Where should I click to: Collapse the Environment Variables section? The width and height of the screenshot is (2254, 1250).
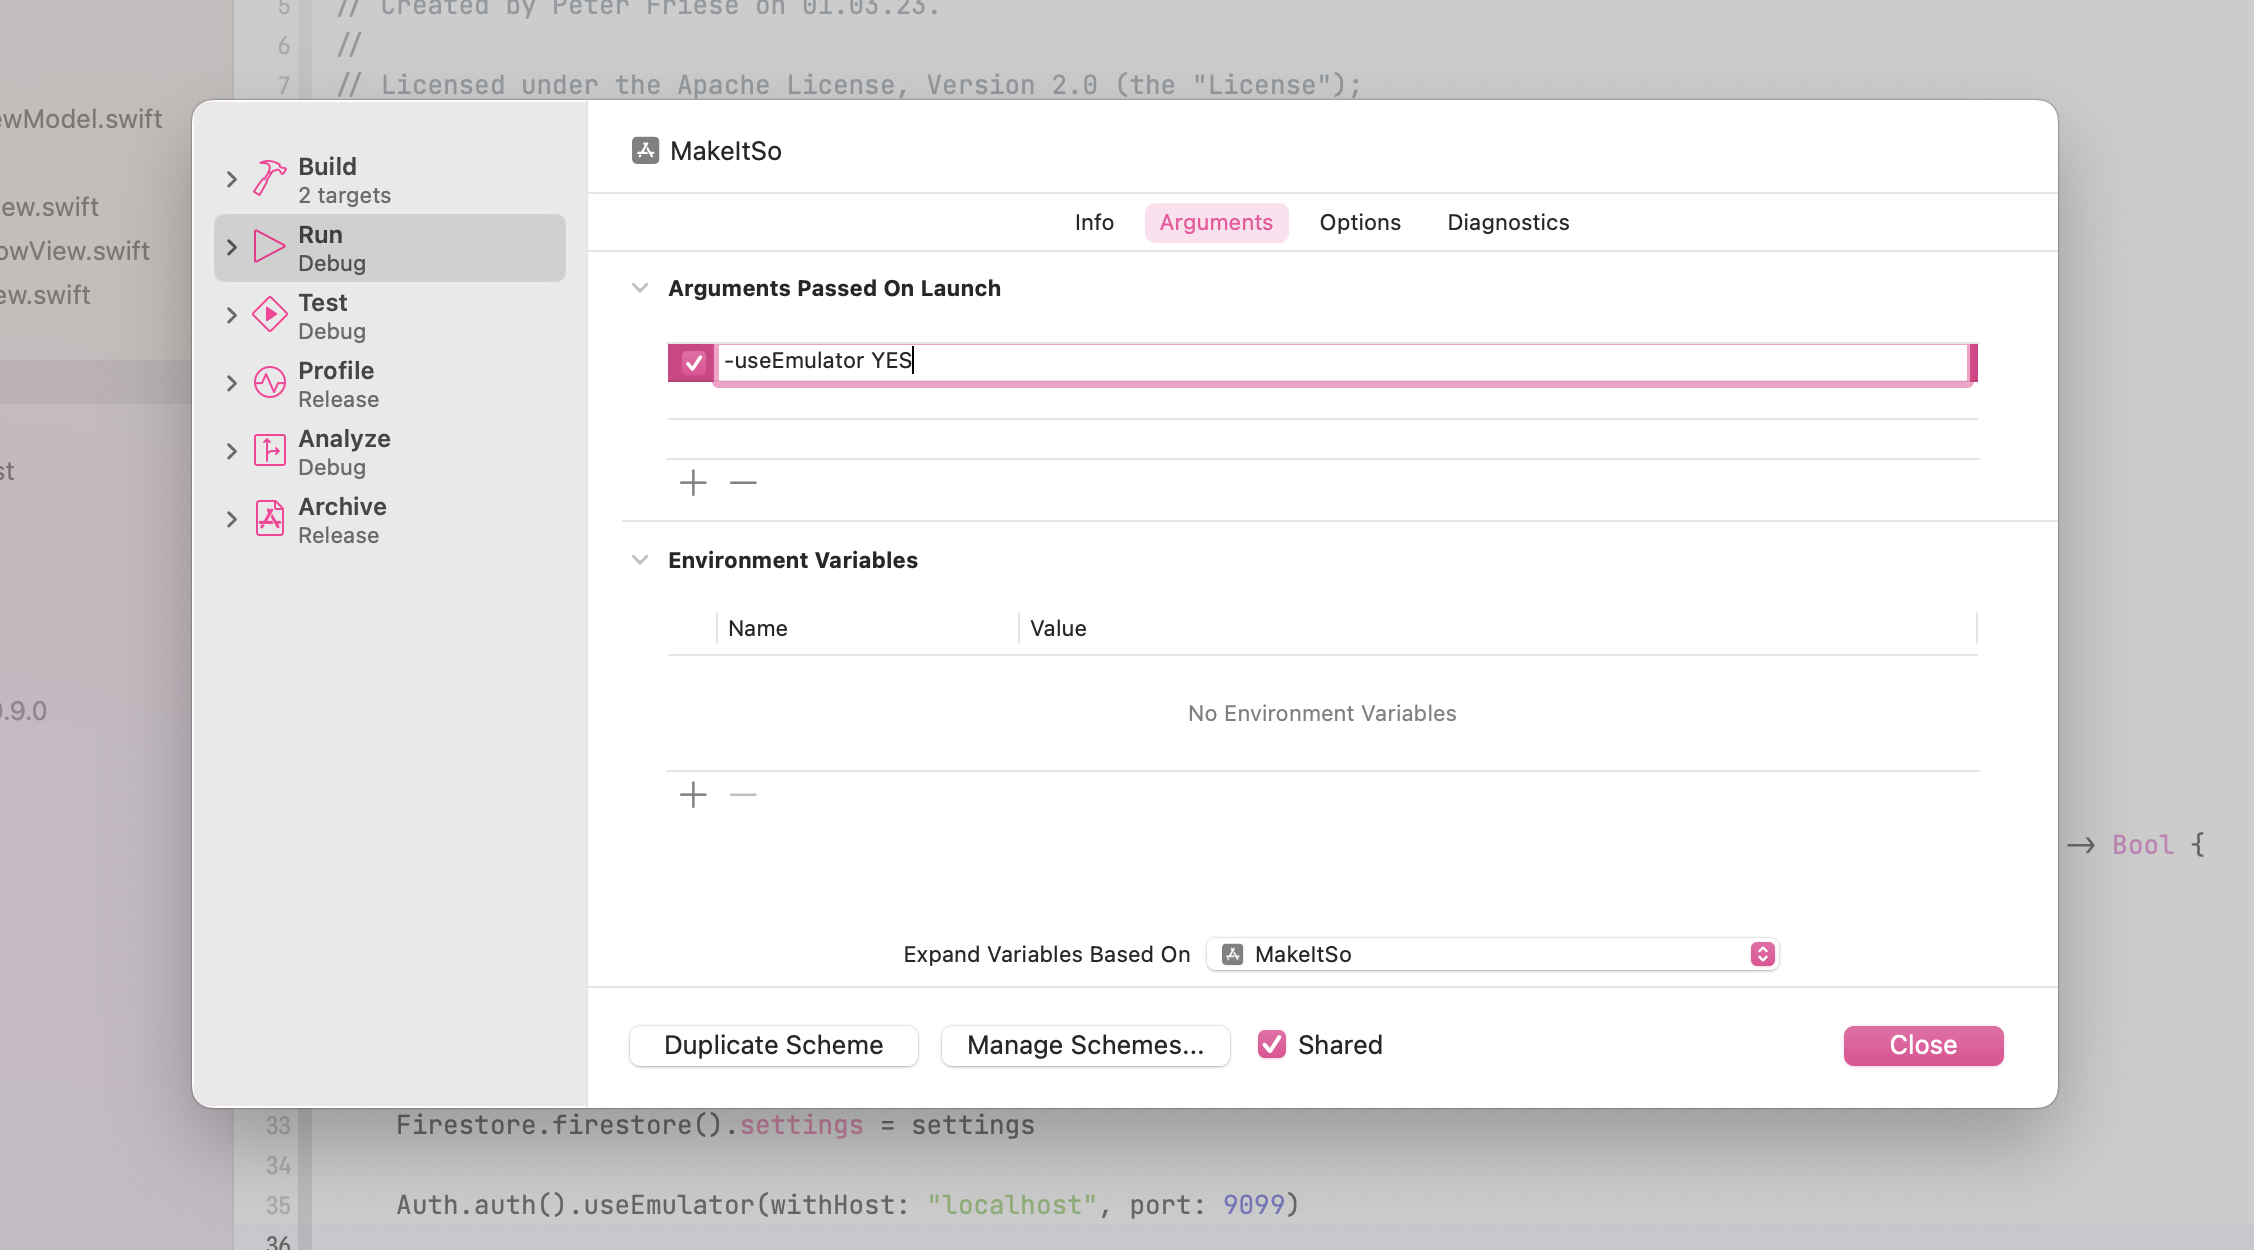(x=640, y=560)
